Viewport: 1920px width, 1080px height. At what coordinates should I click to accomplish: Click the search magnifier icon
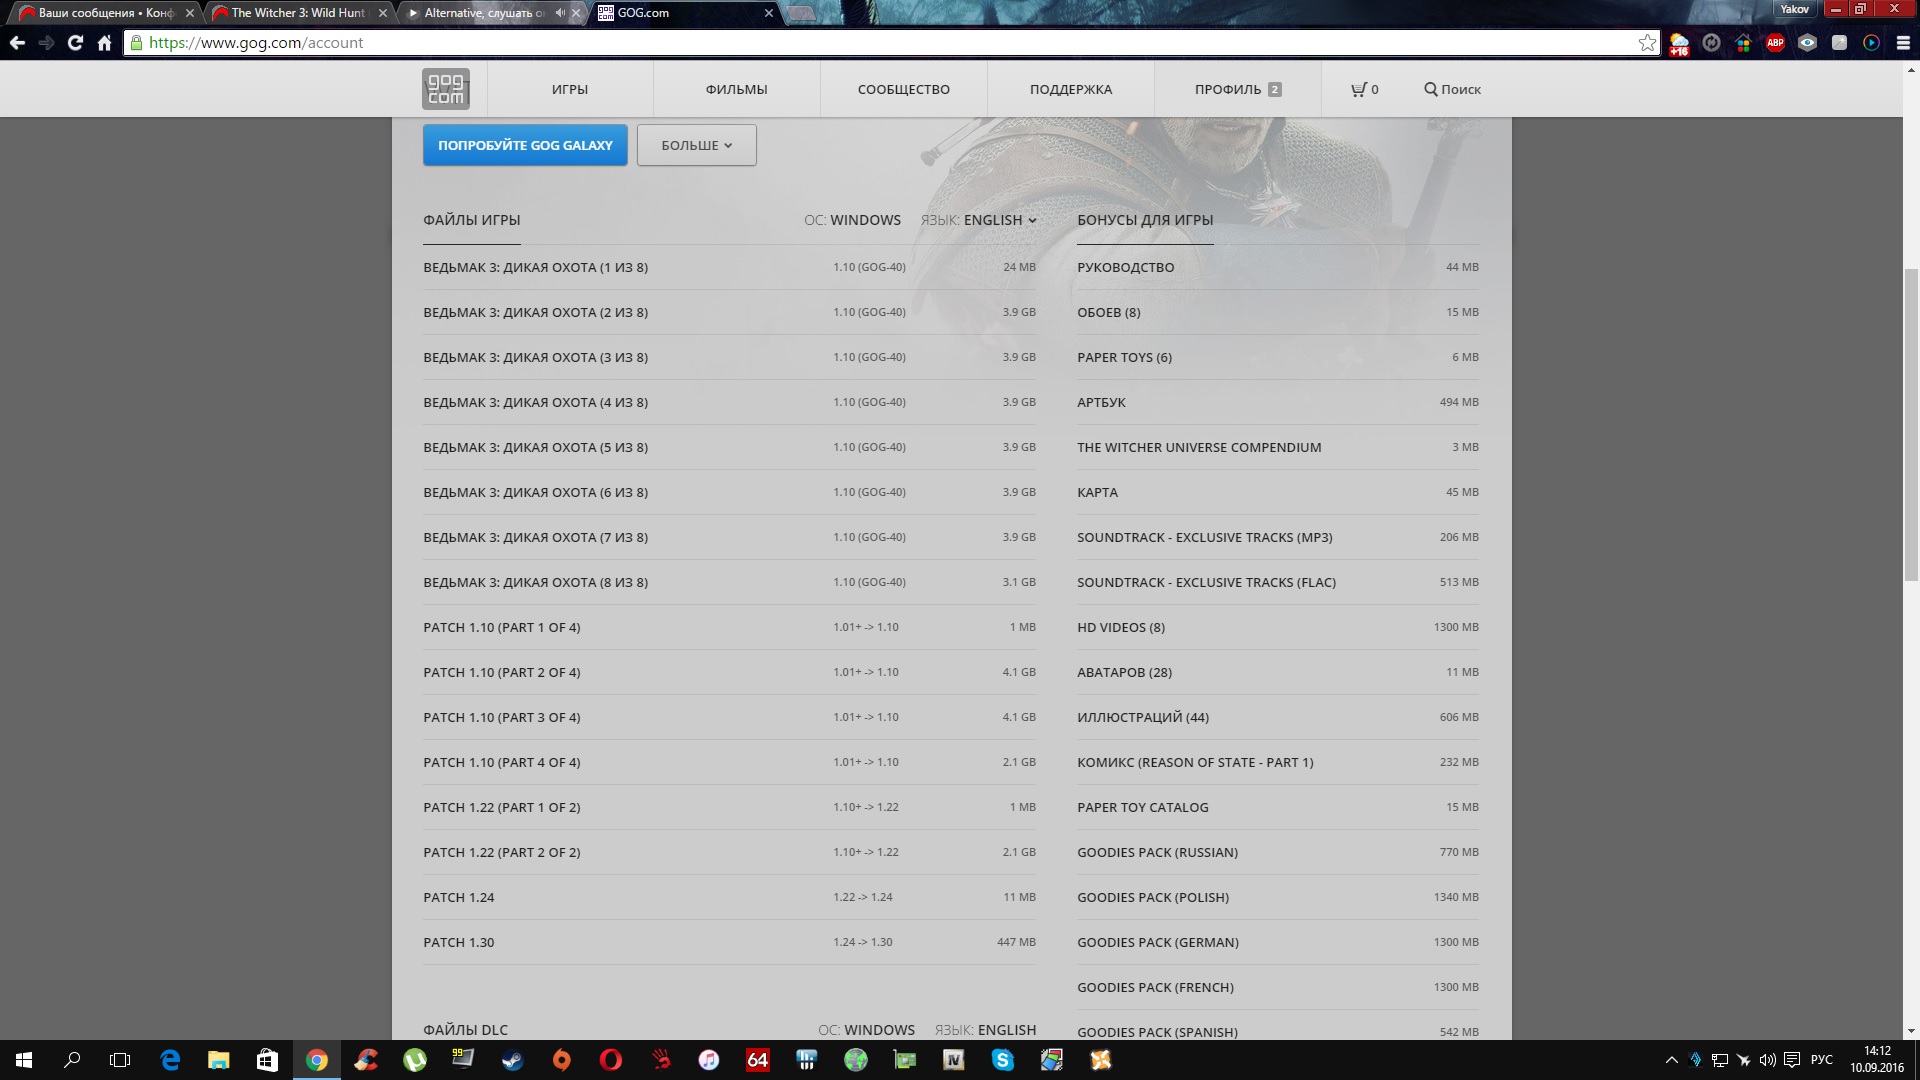click(x=1430, y=89)
